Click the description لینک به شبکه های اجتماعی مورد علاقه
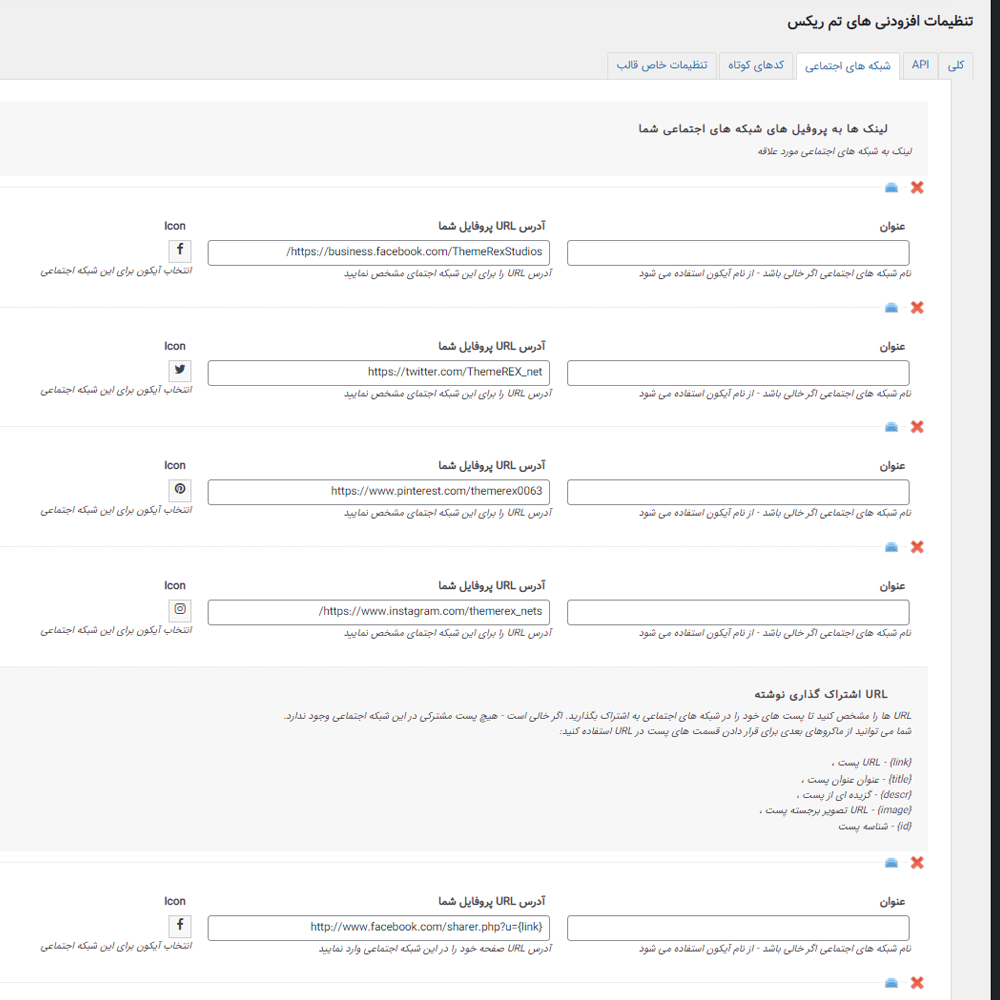 [x=835, y=151]
